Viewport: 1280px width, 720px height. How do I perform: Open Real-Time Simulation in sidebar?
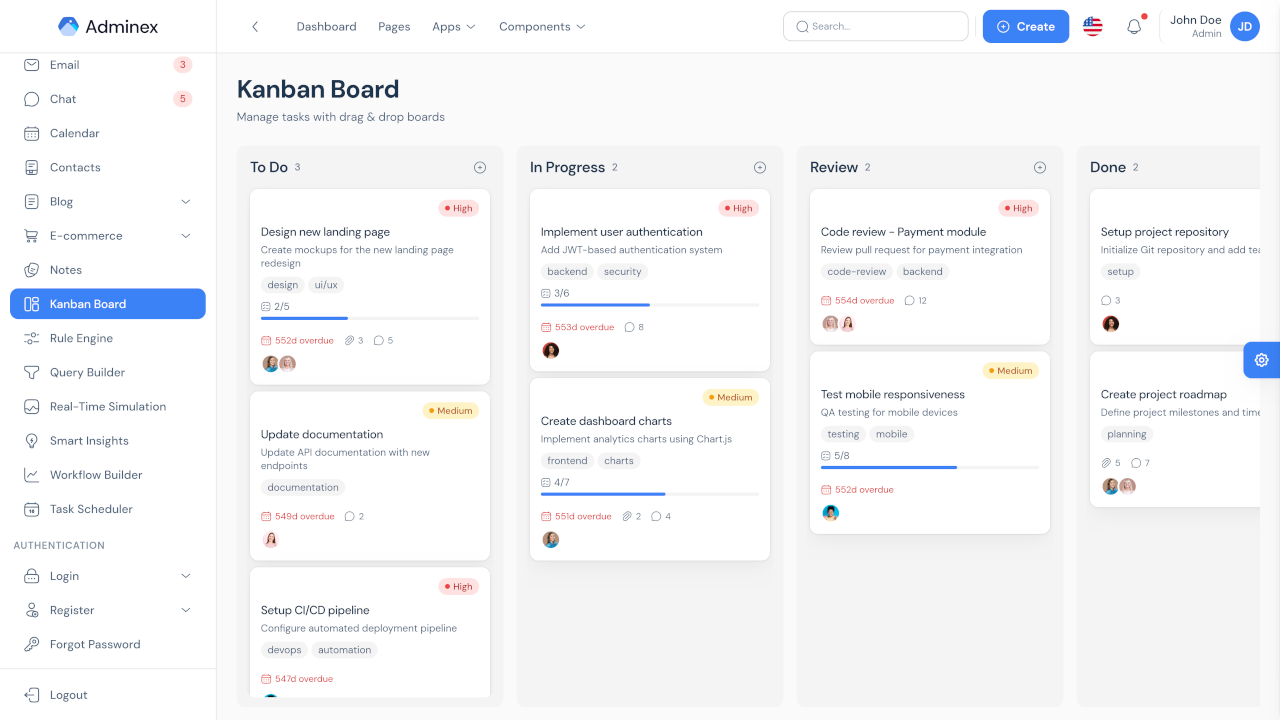108,407
